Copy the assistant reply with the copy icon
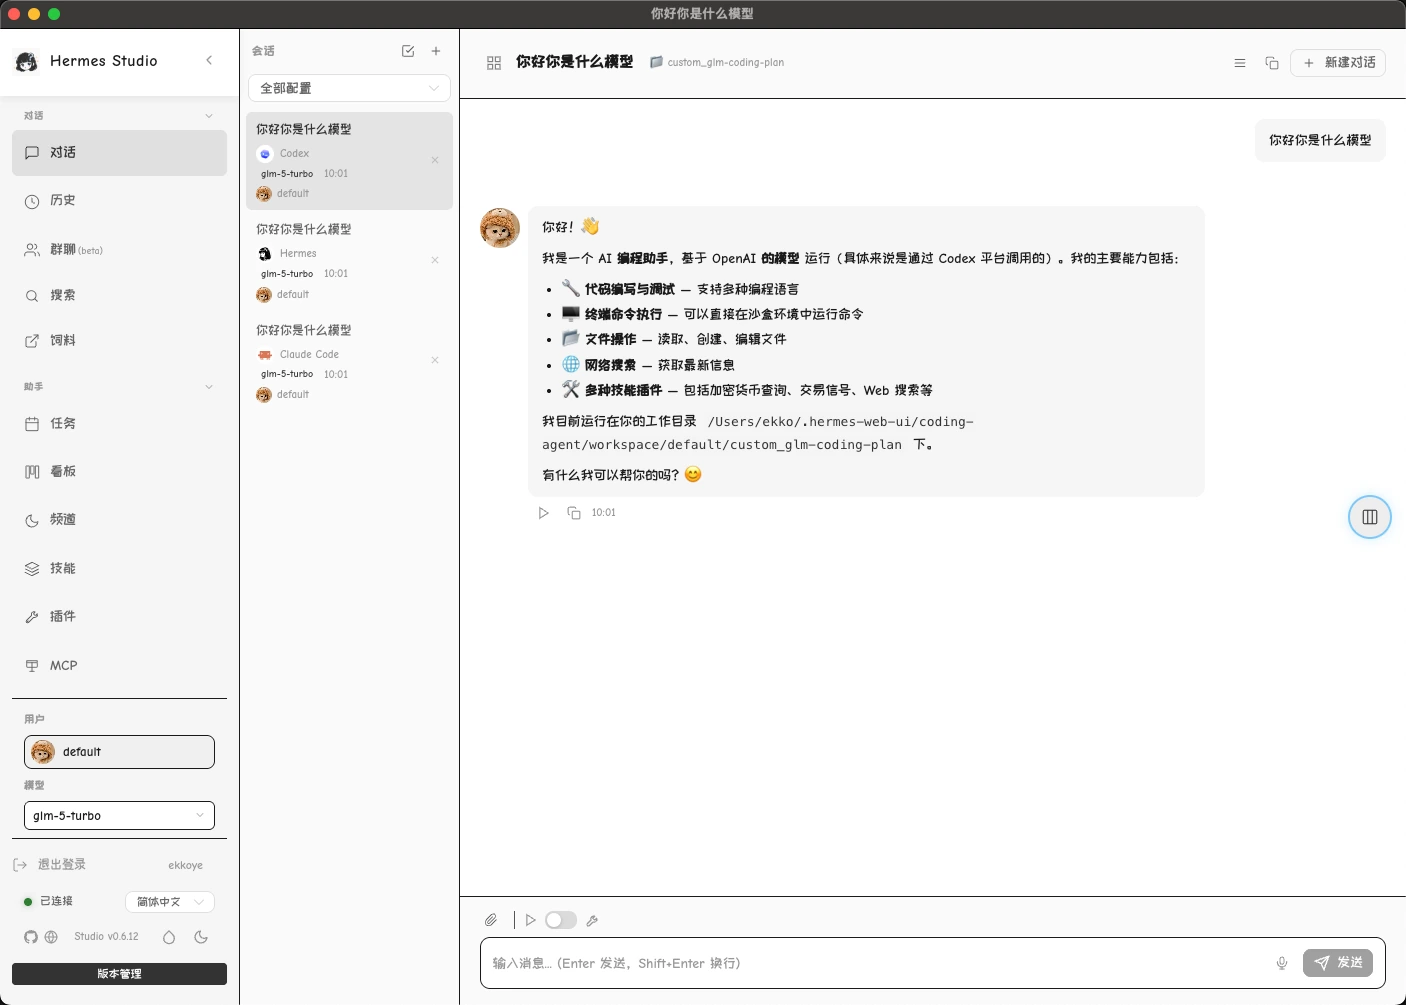 click(x=574, y=513)
